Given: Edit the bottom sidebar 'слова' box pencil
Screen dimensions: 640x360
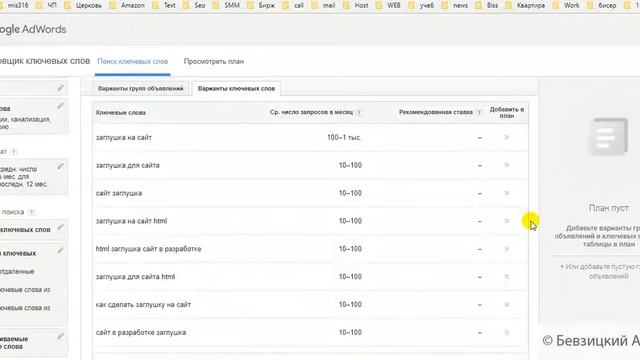Looking at the screenshot, I should tap(60, 336).
